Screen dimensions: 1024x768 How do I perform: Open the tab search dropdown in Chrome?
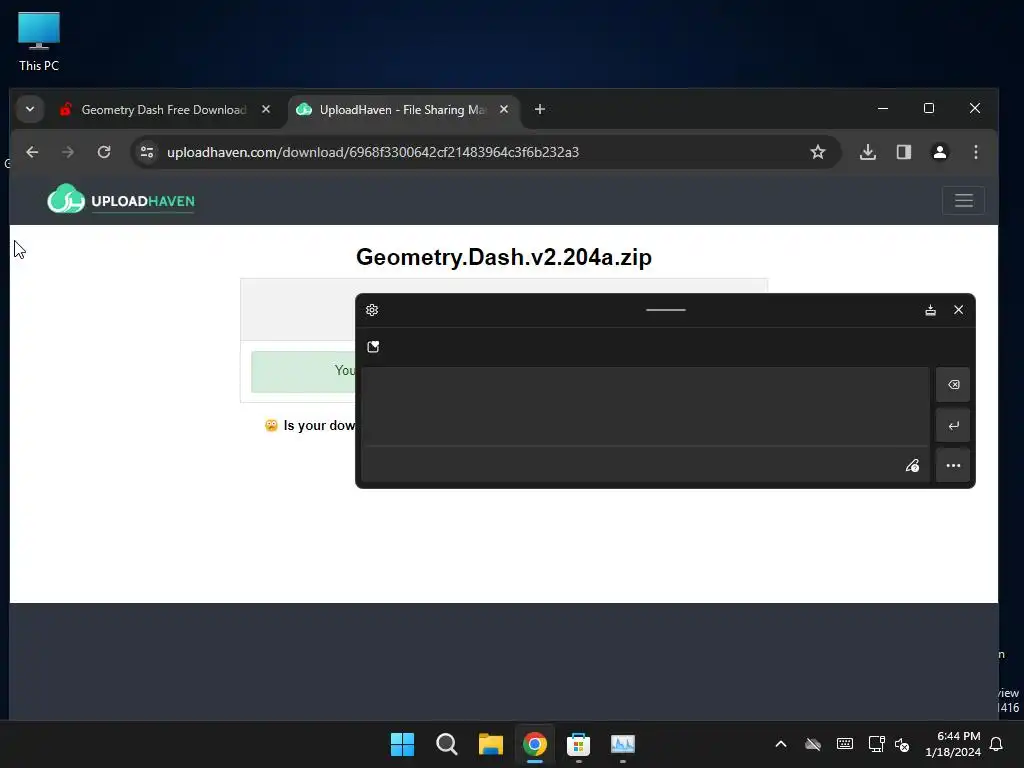point(30,109)
